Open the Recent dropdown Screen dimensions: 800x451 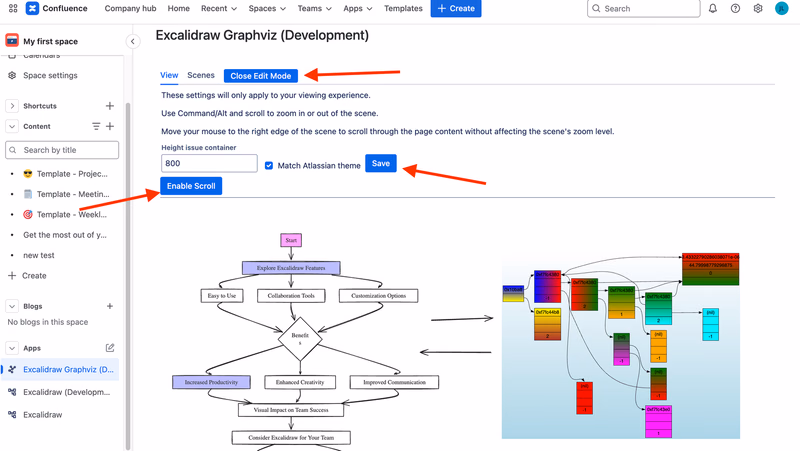point(219,8)
